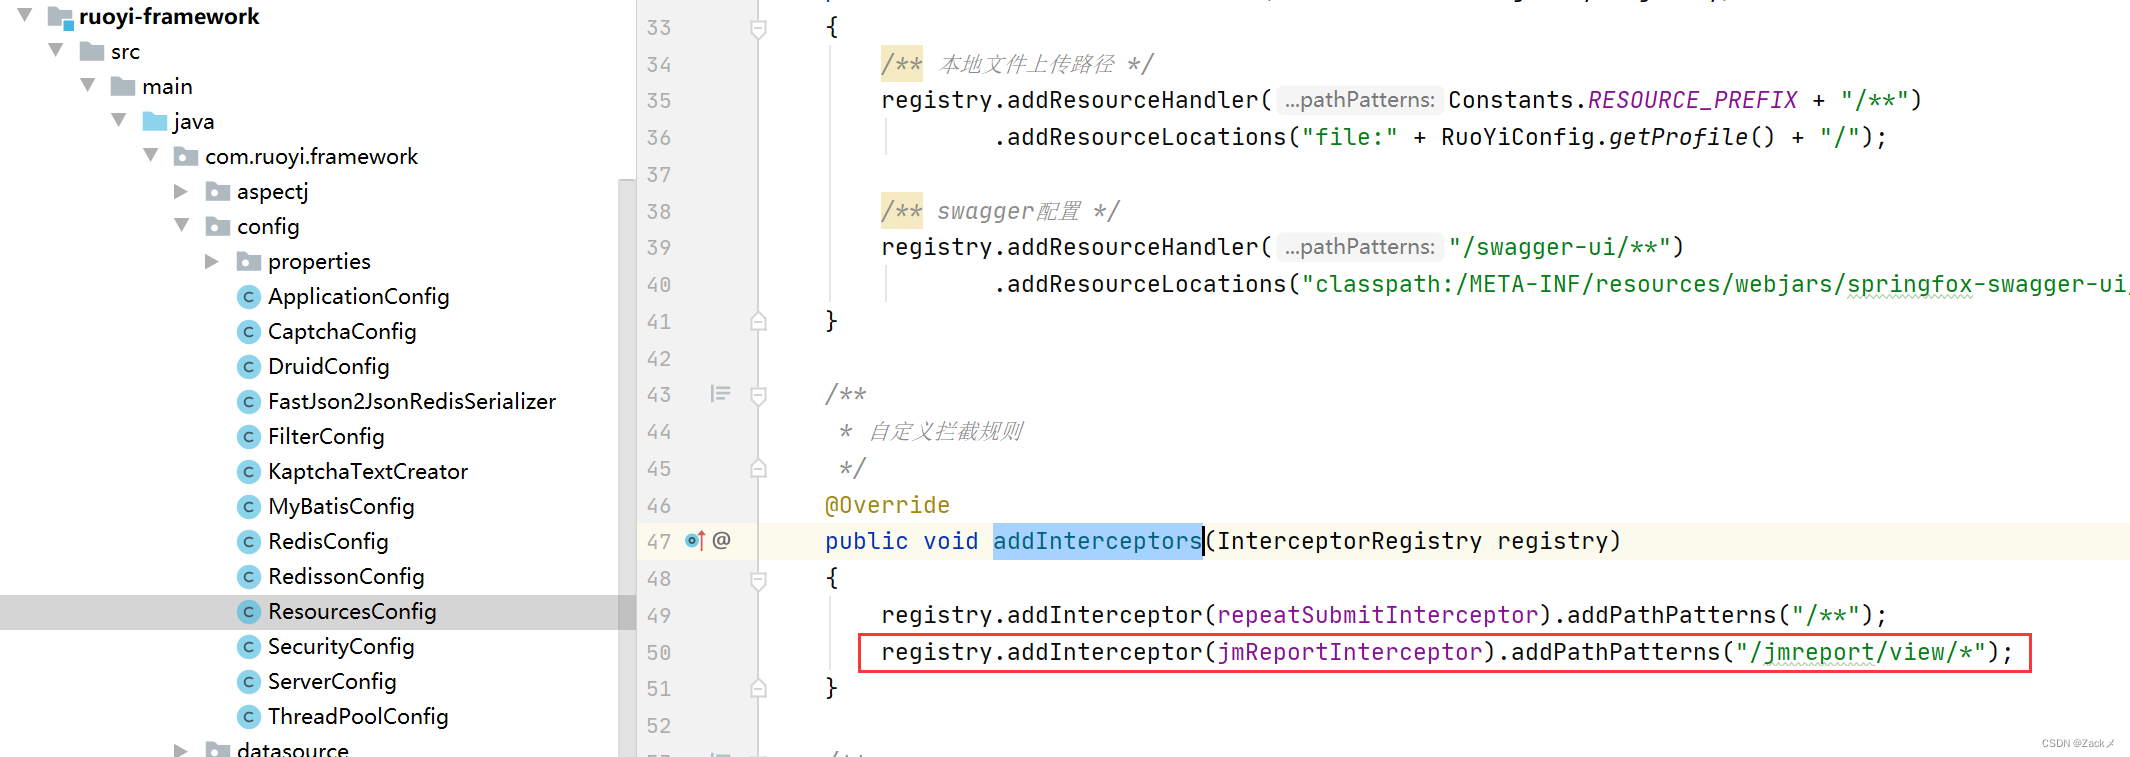Fold the closing brace marker at line 51

click(759, 688)
